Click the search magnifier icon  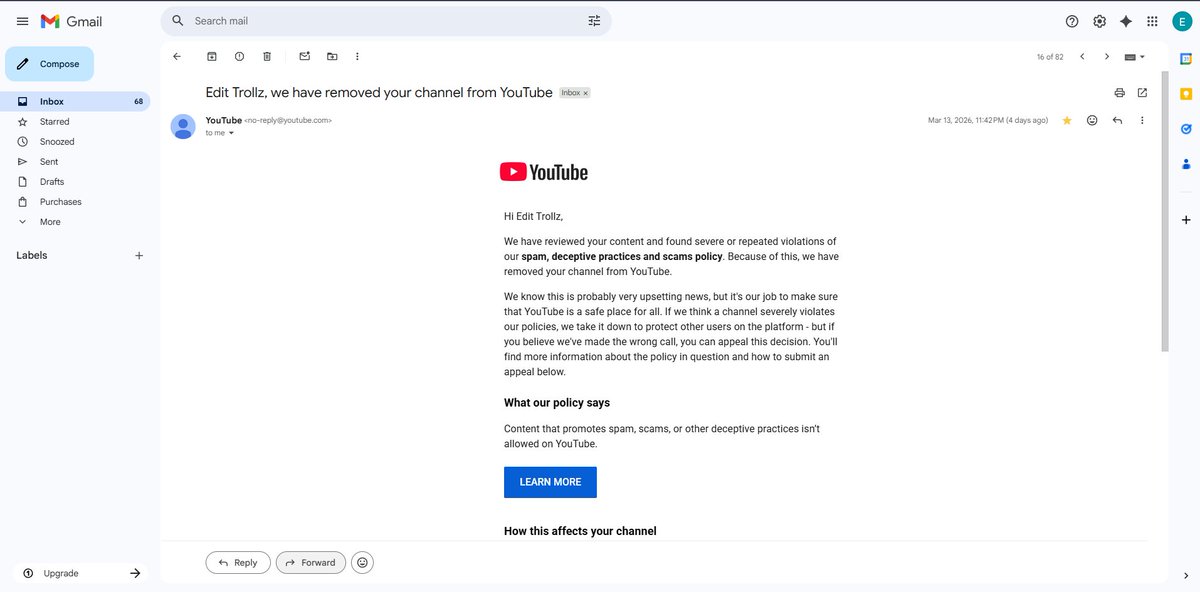click(178, 21)
